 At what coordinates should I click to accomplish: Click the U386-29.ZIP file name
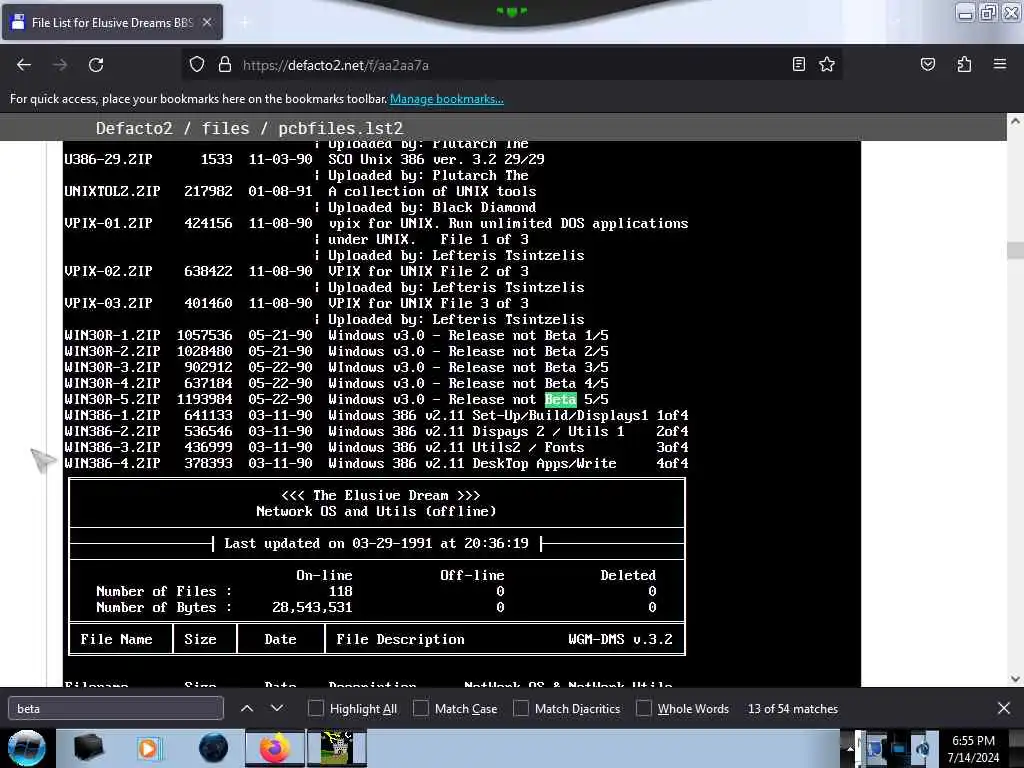coord(108,159)
